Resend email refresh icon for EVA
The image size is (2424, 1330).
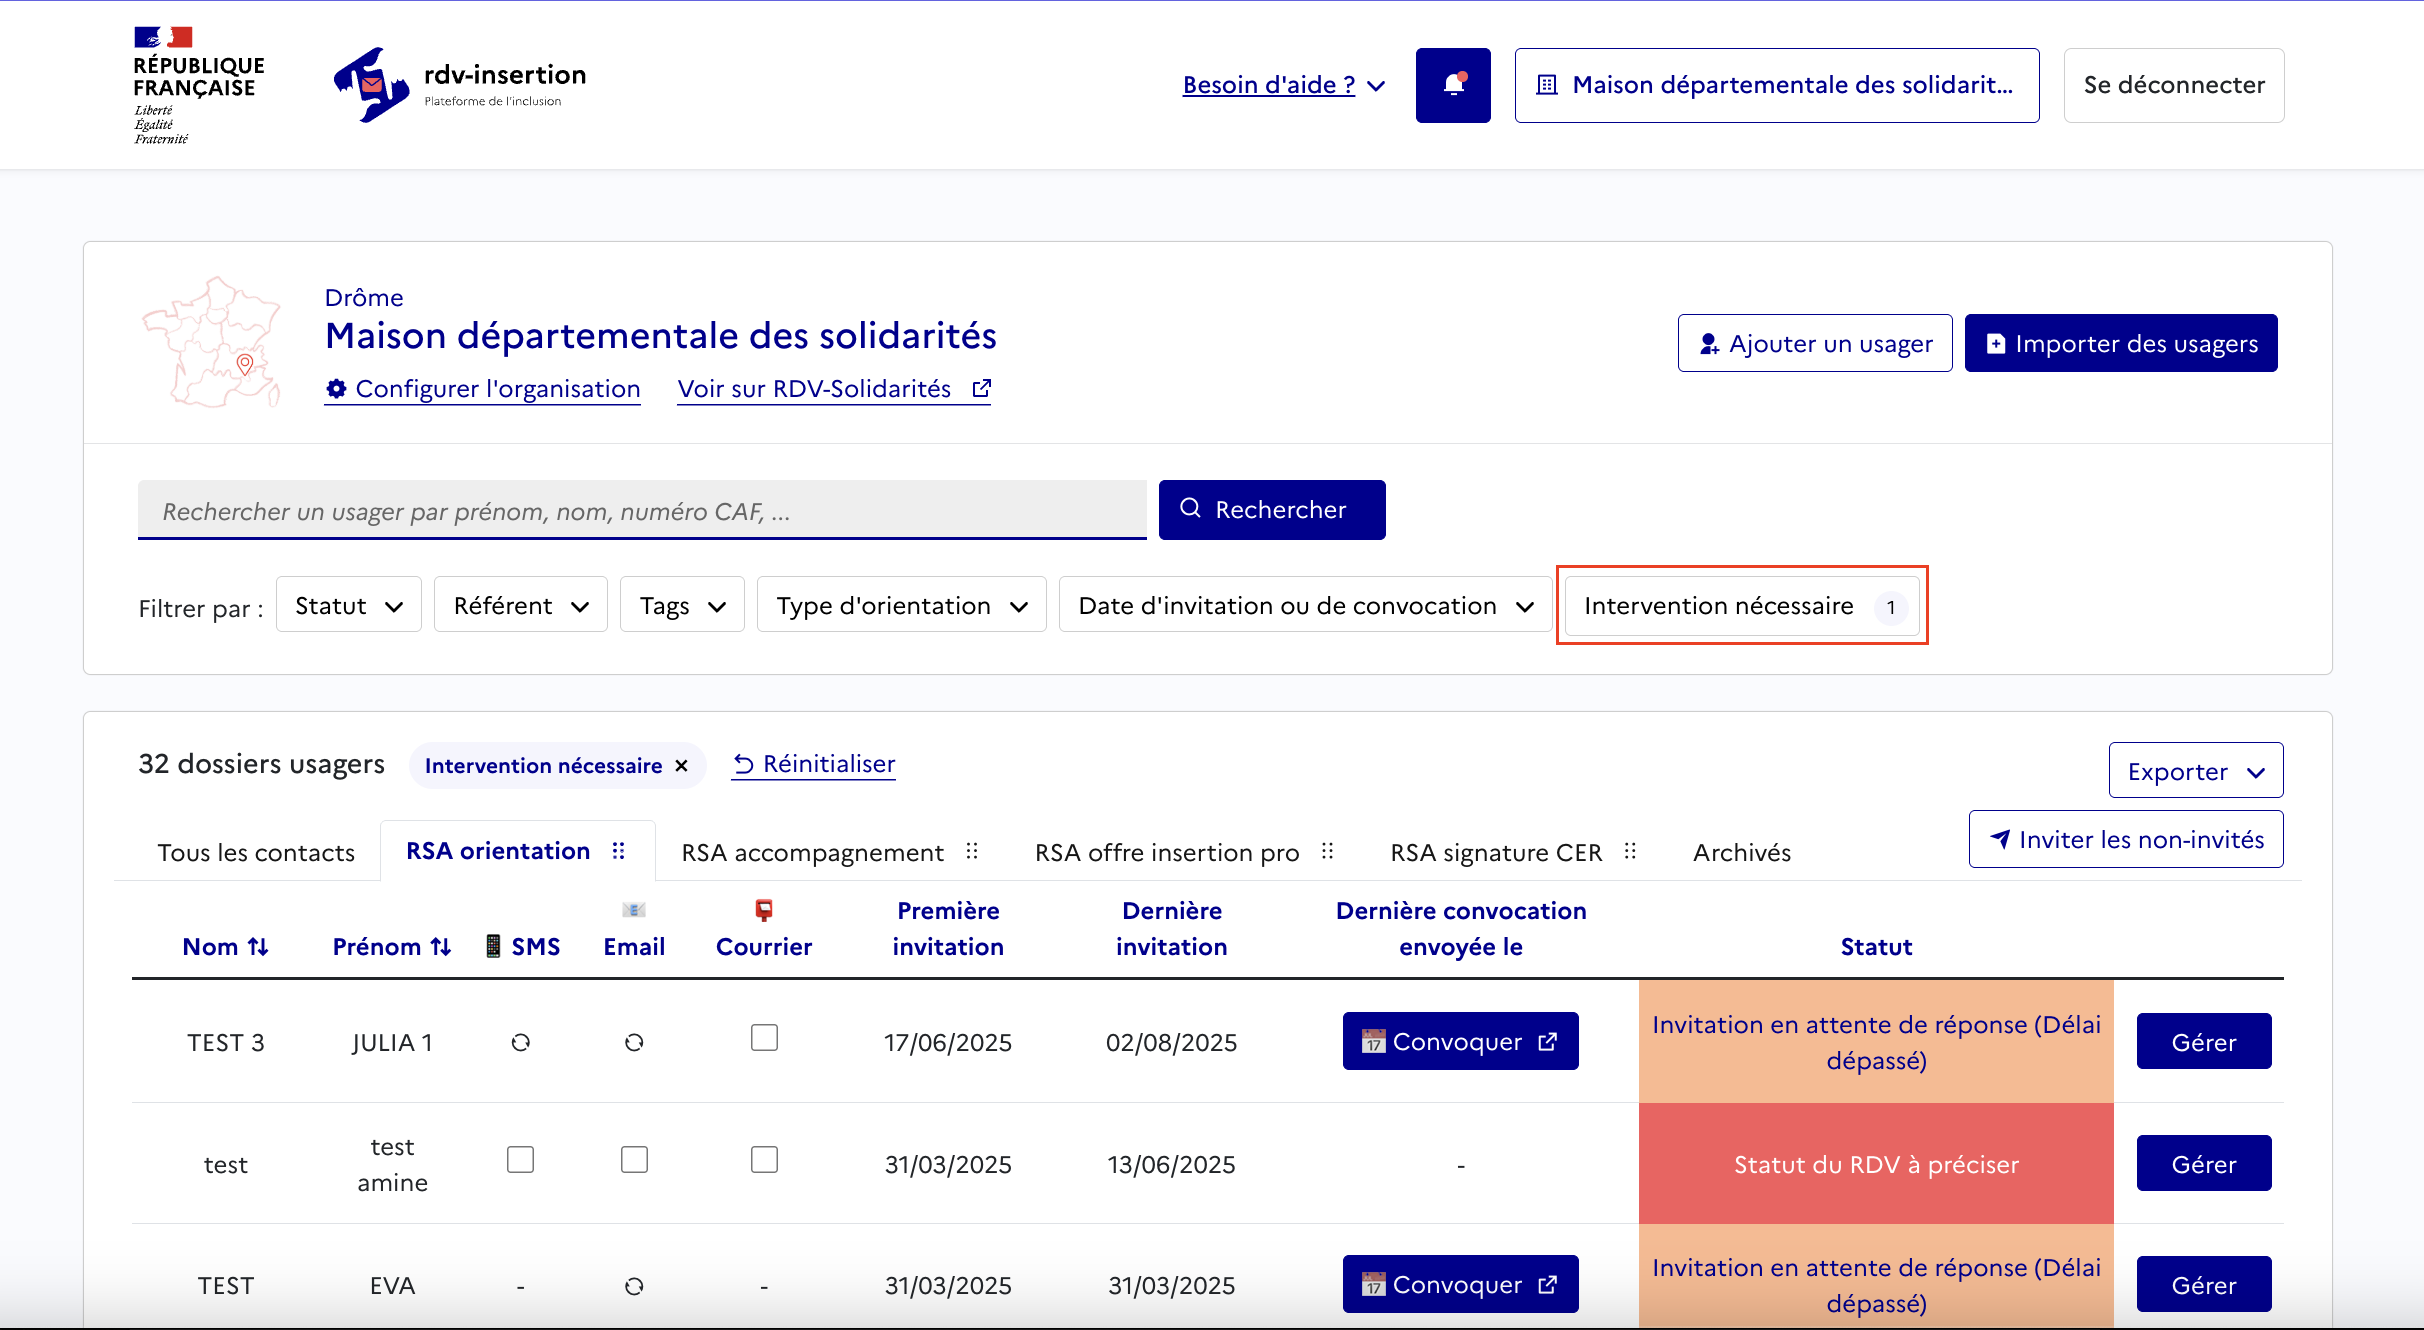(x=634, y=1286)
